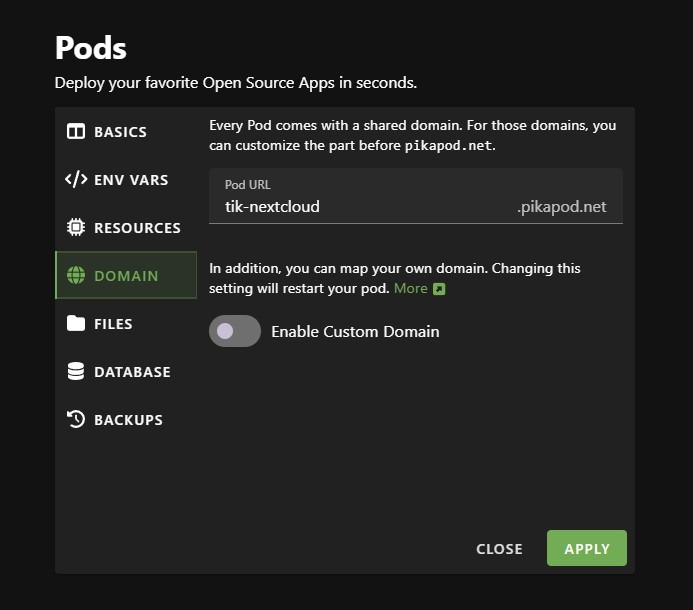Toggle the Enable Custom Domain switch

(x=234, y=331)
